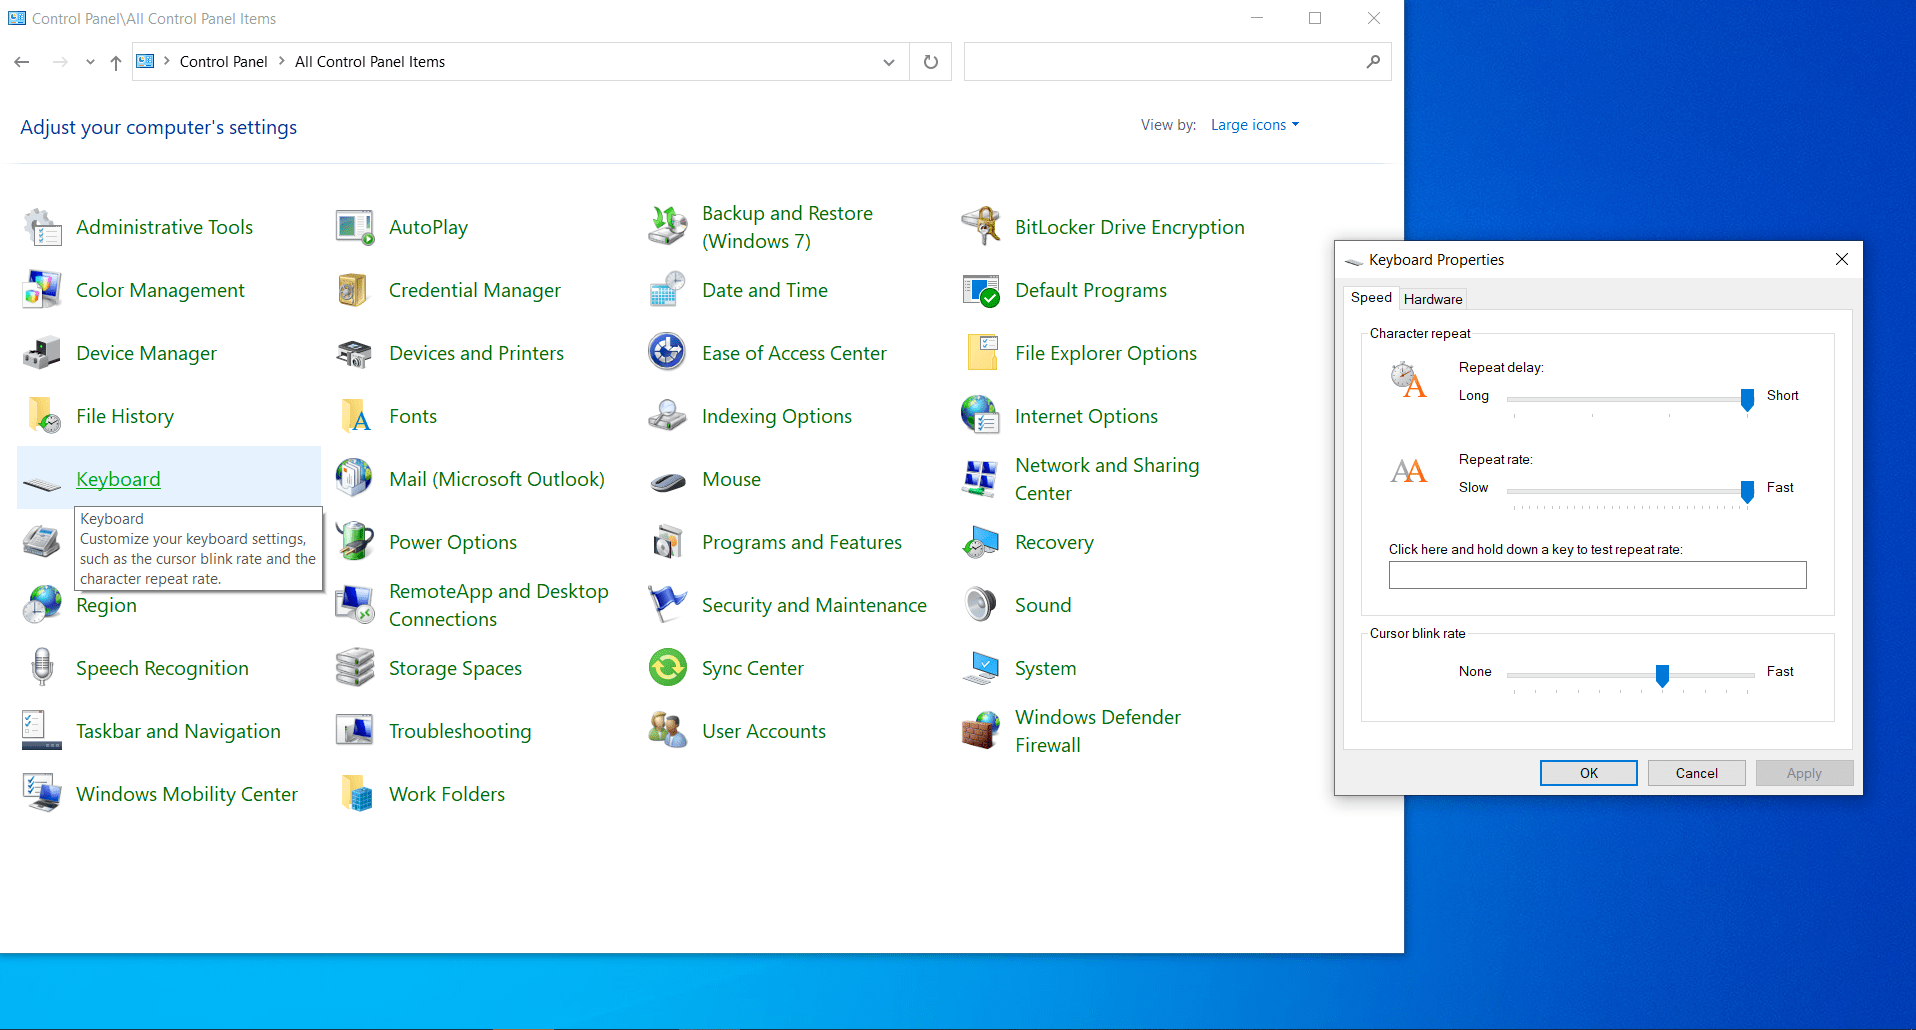The width and height of the screenshot is (1916, 1030).
Task: Click the refresh button in address bar
Action: pos(931,62)
